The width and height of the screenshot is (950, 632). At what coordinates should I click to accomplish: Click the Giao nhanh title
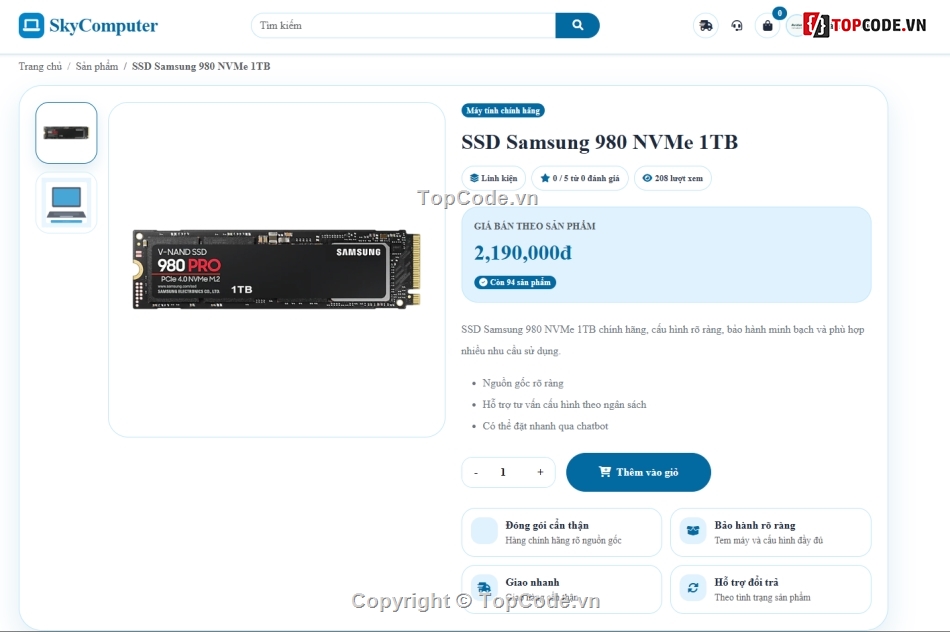pyautogui.click(x=533, y=582)
